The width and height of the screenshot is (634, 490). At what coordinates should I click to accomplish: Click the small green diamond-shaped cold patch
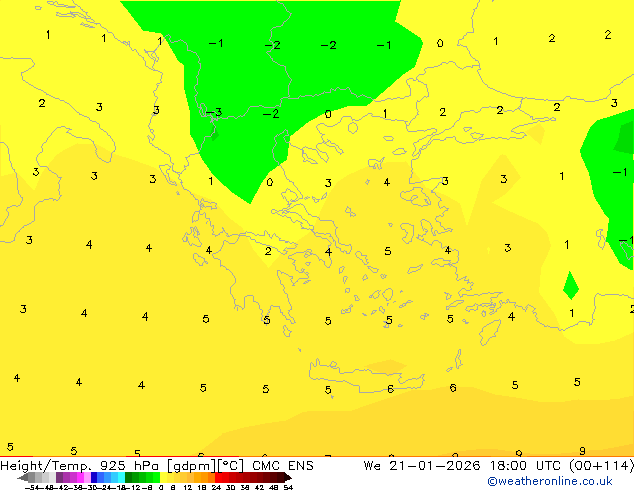(x=571, y=285)
